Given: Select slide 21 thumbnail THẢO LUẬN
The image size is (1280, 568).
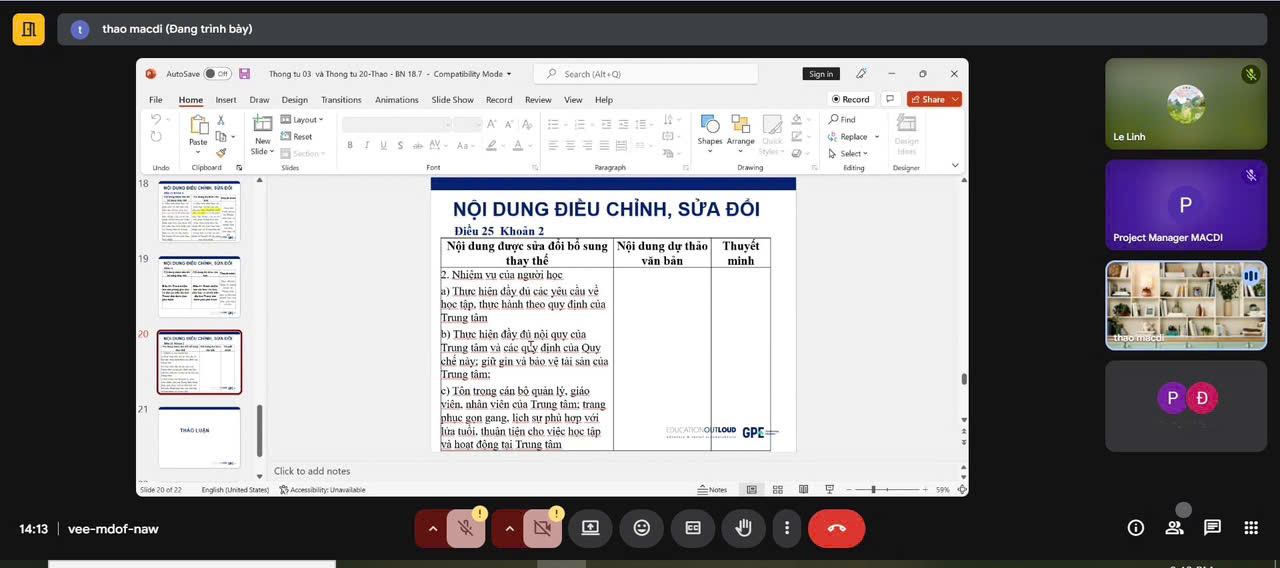Looking at the screenshot, I should tap(199, 436).
